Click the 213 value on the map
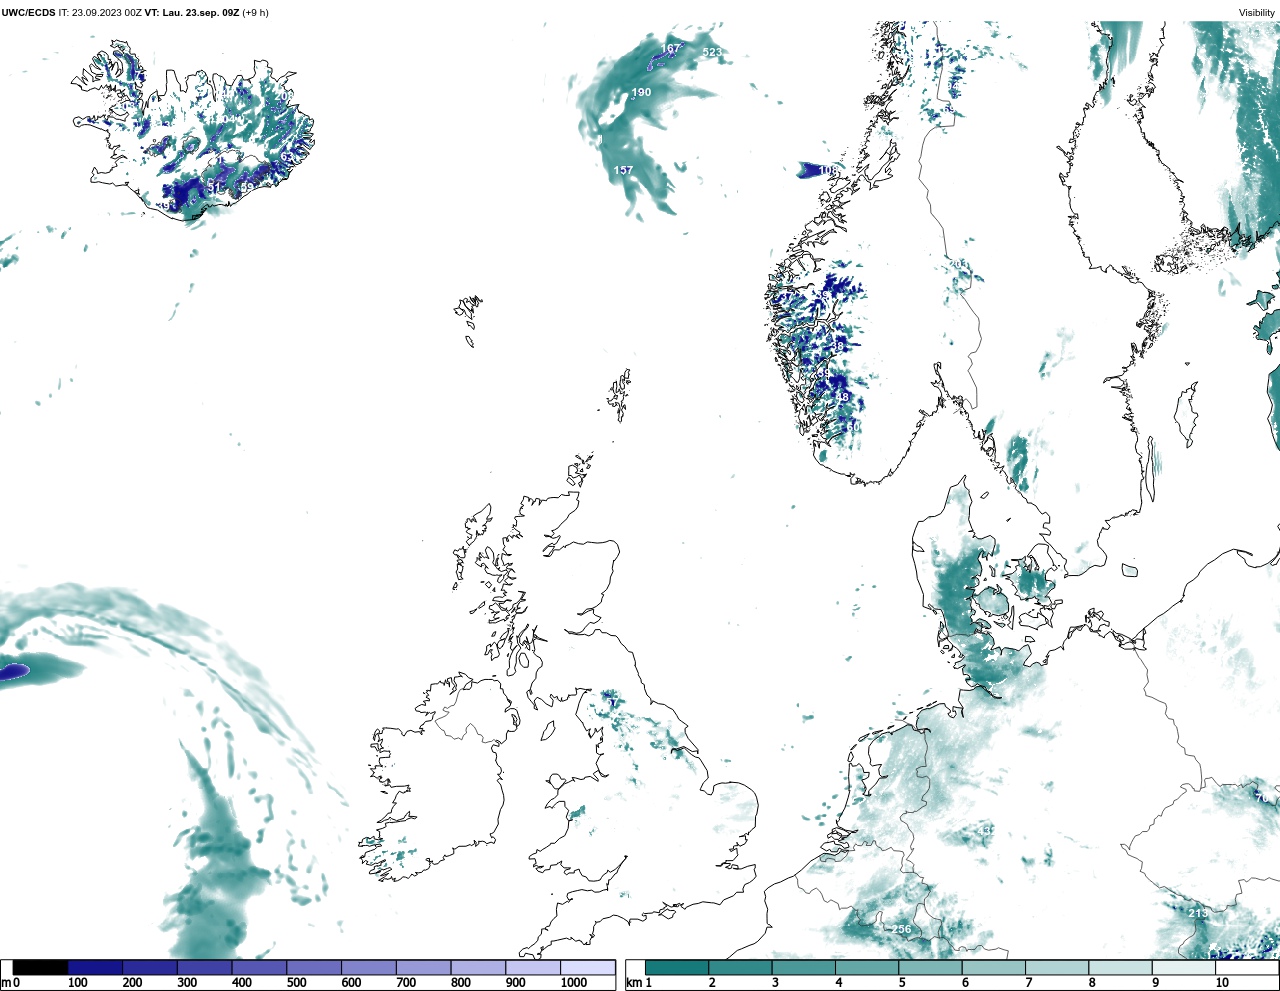 (1197, 913)
